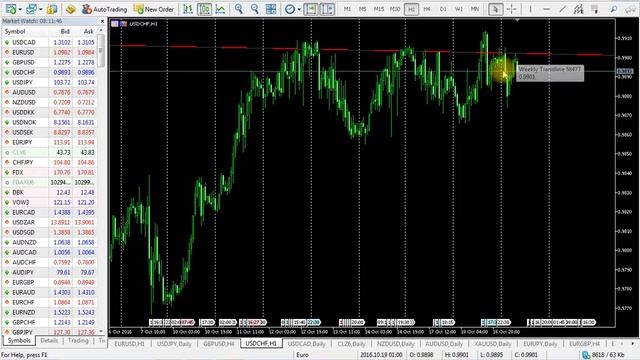The image size is (640, 360).
Task: Switch to bar chart display
Action: pyautogui.click(x=188, y=9)
